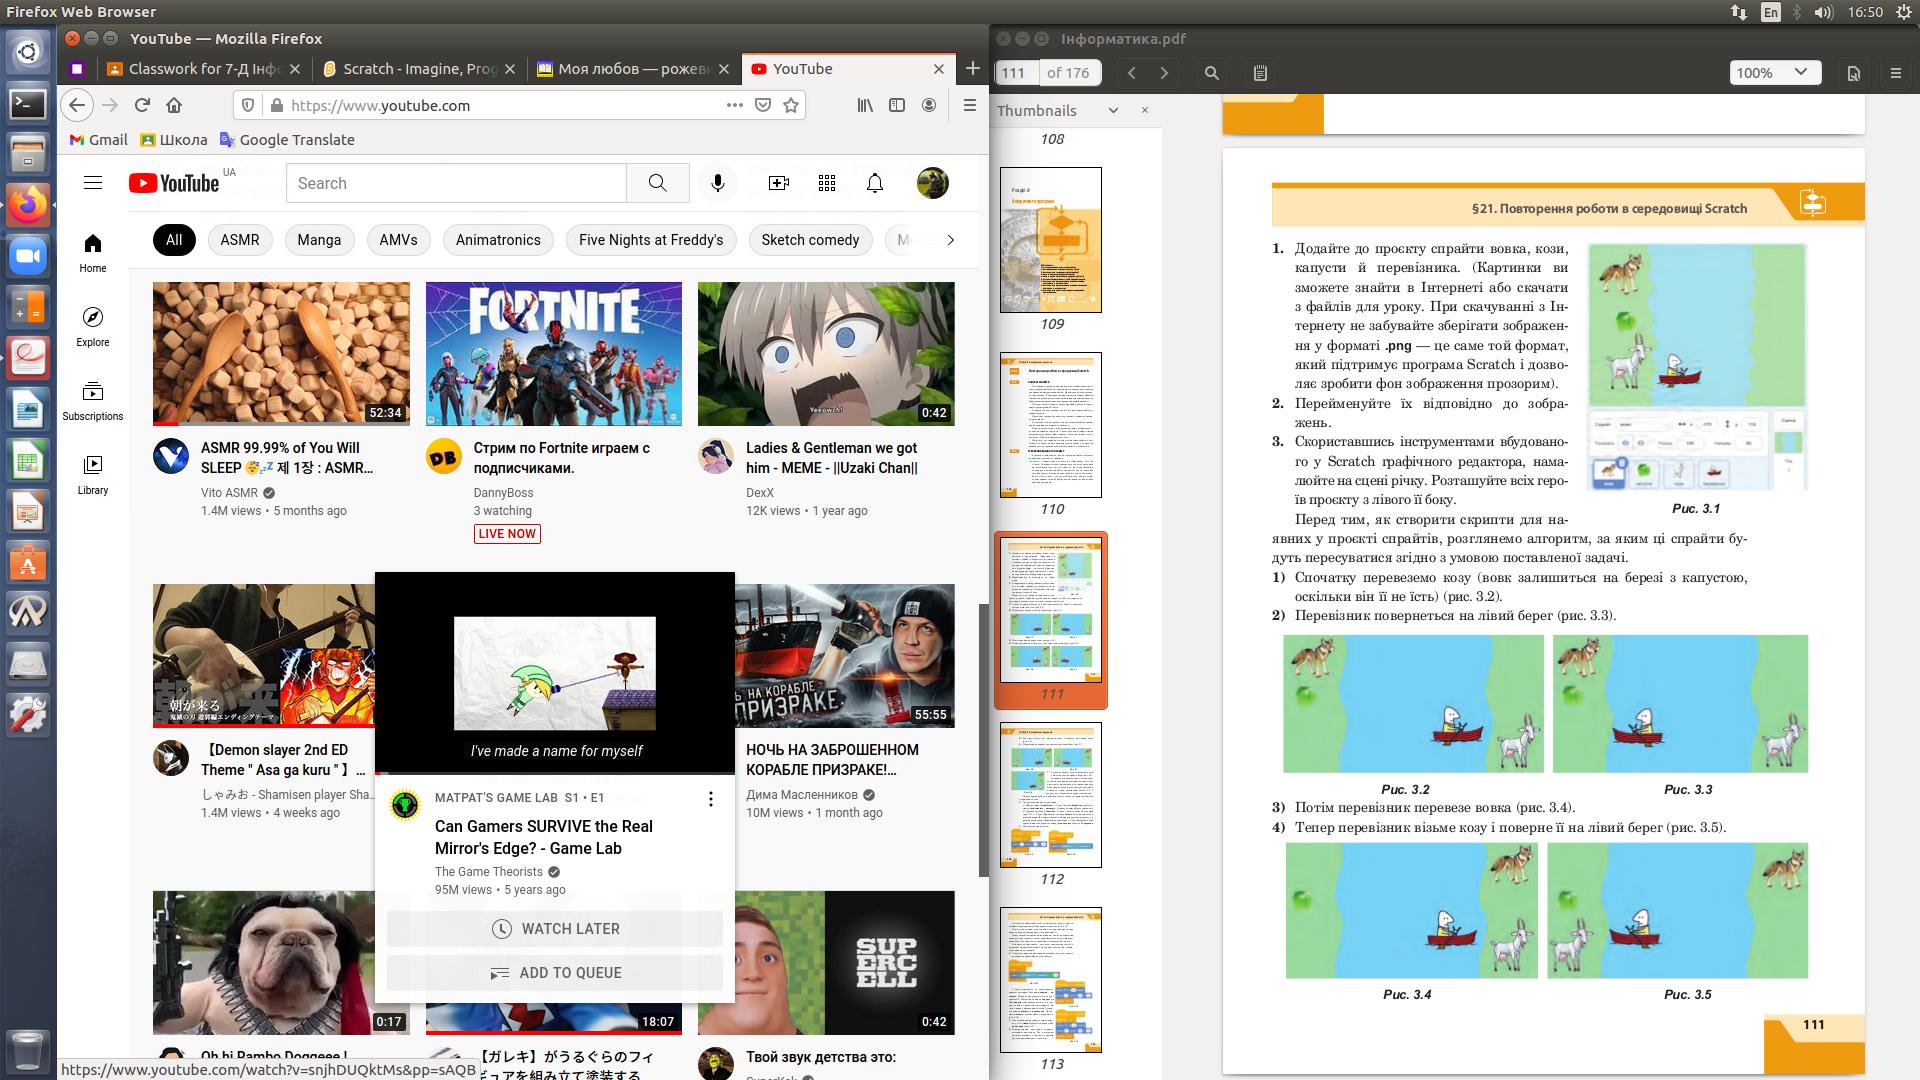Select the Manga filter chip
This screenshot has height=1080, width=1920.
319,240
